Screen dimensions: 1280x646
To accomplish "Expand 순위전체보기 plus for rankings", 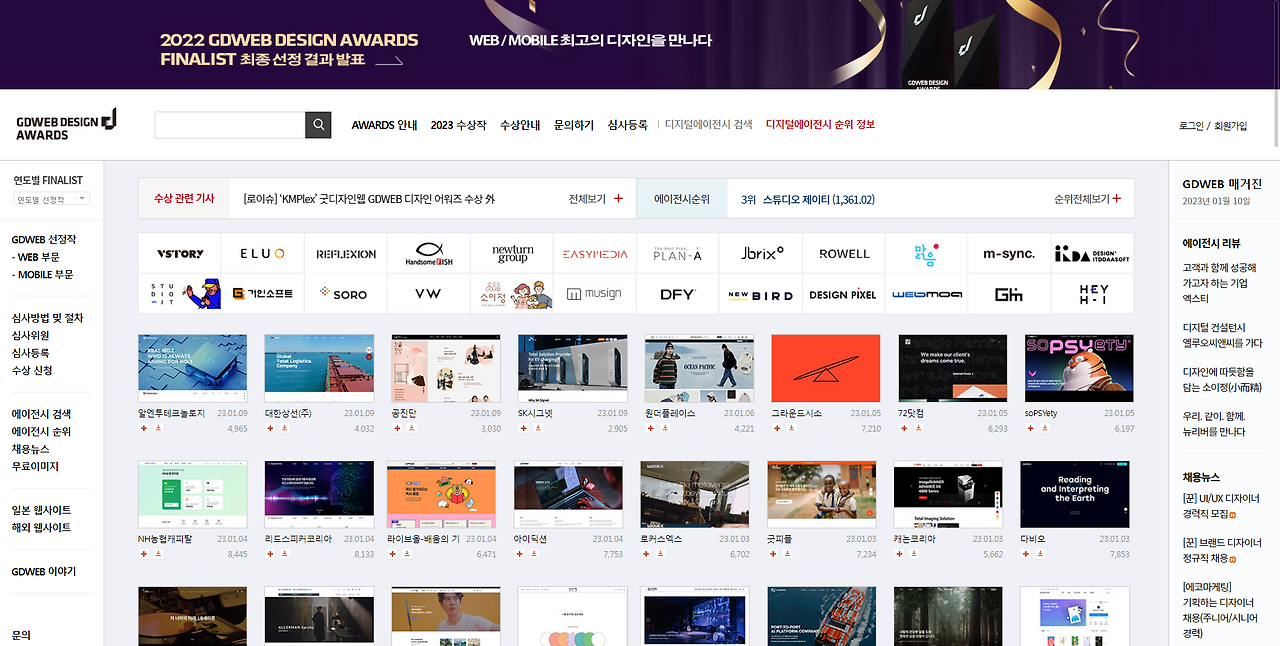I will [x=1116, y=199].
